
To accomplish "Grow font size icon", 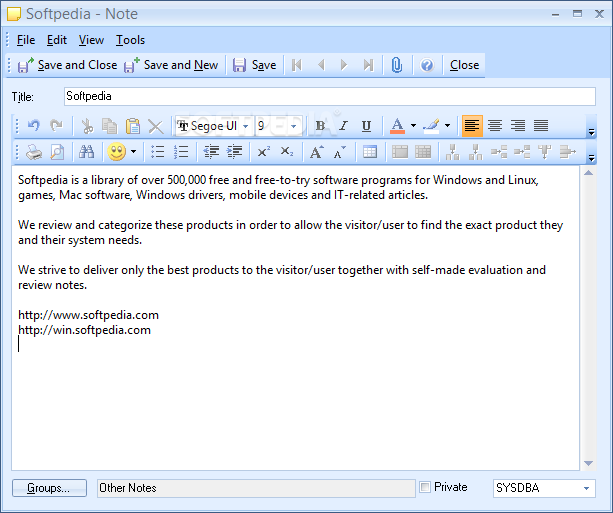I will pyautogui.click(x=317, y=151).
